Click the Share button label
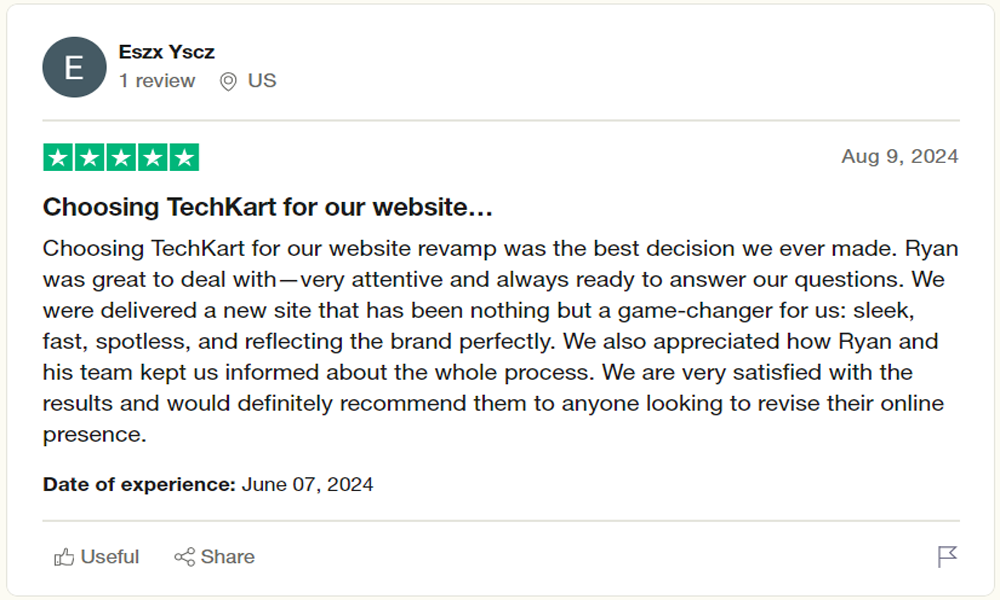The image size is (1000, 600). click(x=228, y=557)
